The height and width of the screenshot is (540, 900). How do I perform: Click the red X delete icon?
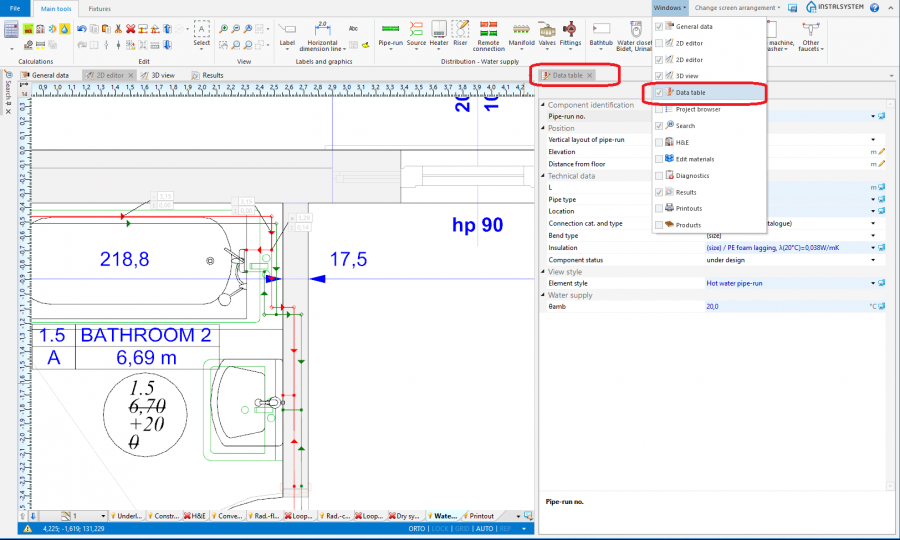tap(131, 29)
